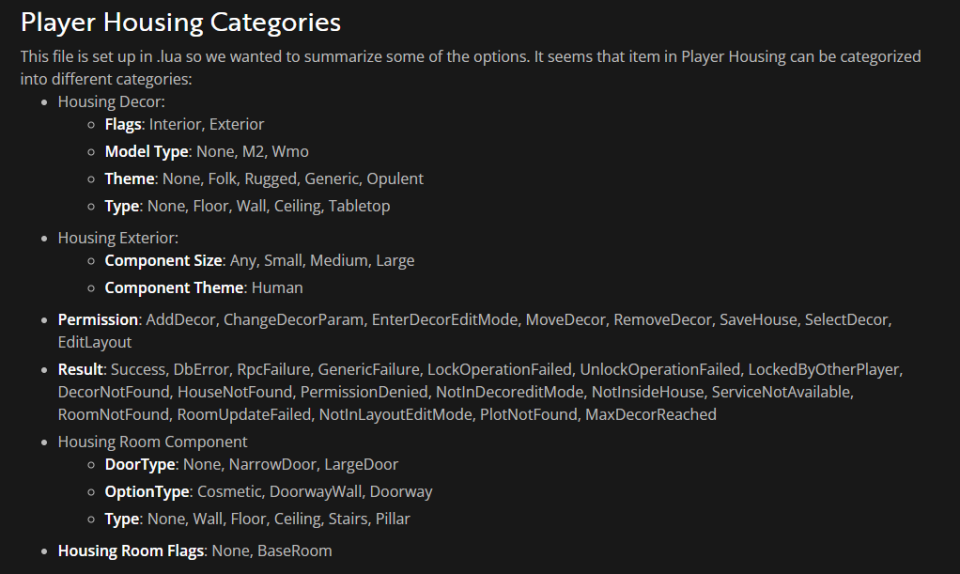This screenshot has width=960, height=574.
Task: Click the MaxDecorReached result text
Action: click(651, 414)
